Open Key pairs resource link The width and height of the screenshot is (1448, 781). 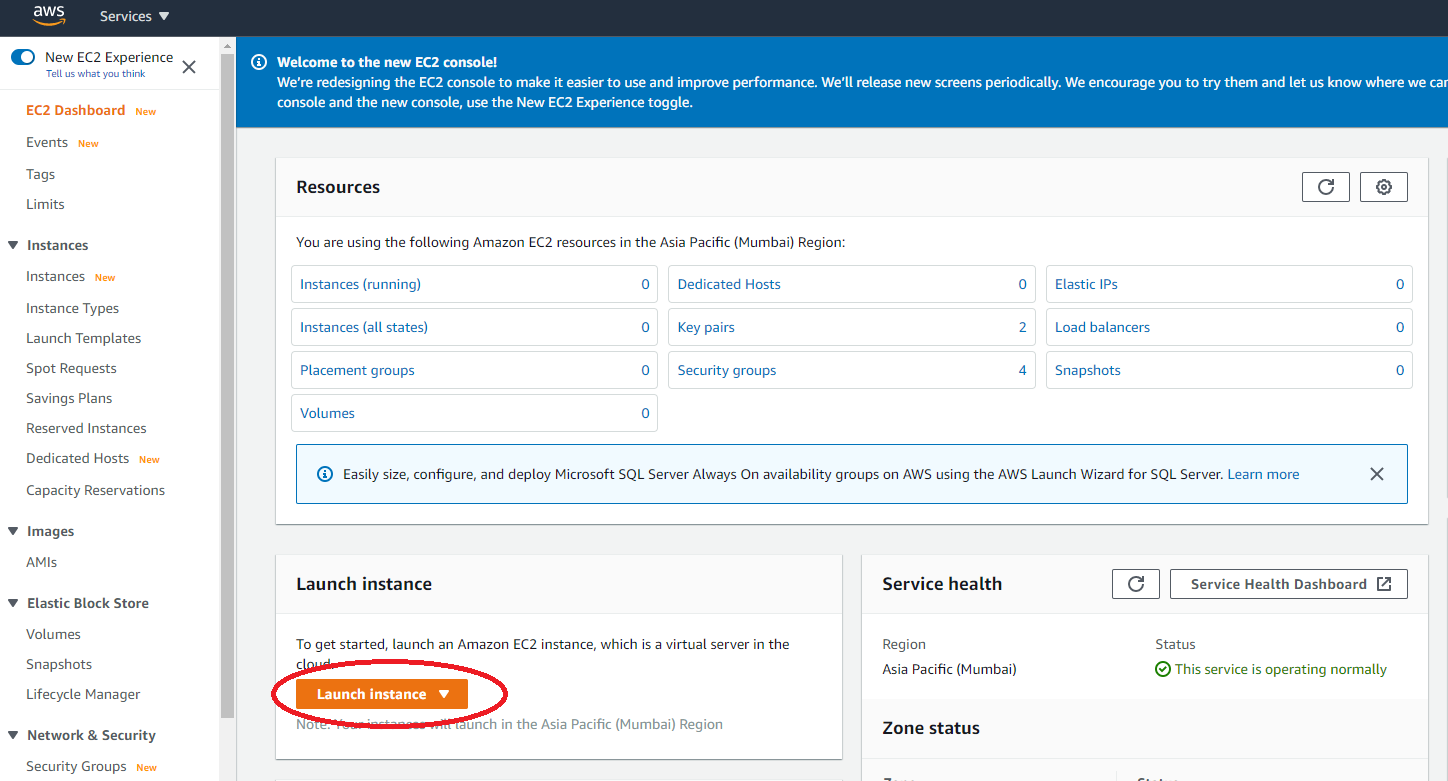pyautogui.click(x=706, y=327)
